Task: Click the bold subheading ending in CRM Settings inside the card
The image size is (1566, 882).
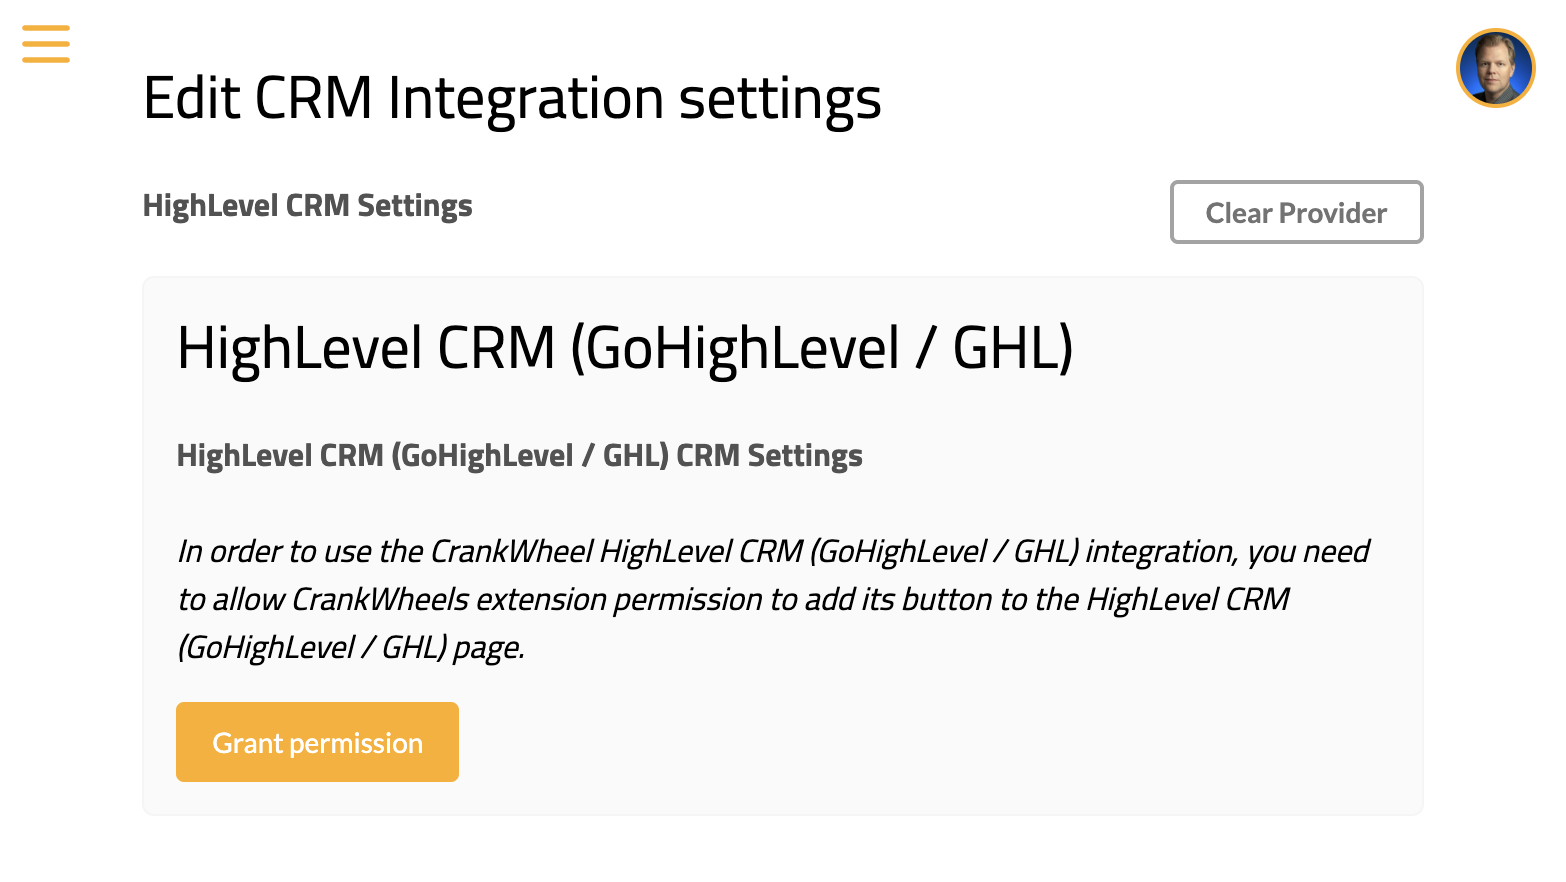Action: [x=519, y=456]
